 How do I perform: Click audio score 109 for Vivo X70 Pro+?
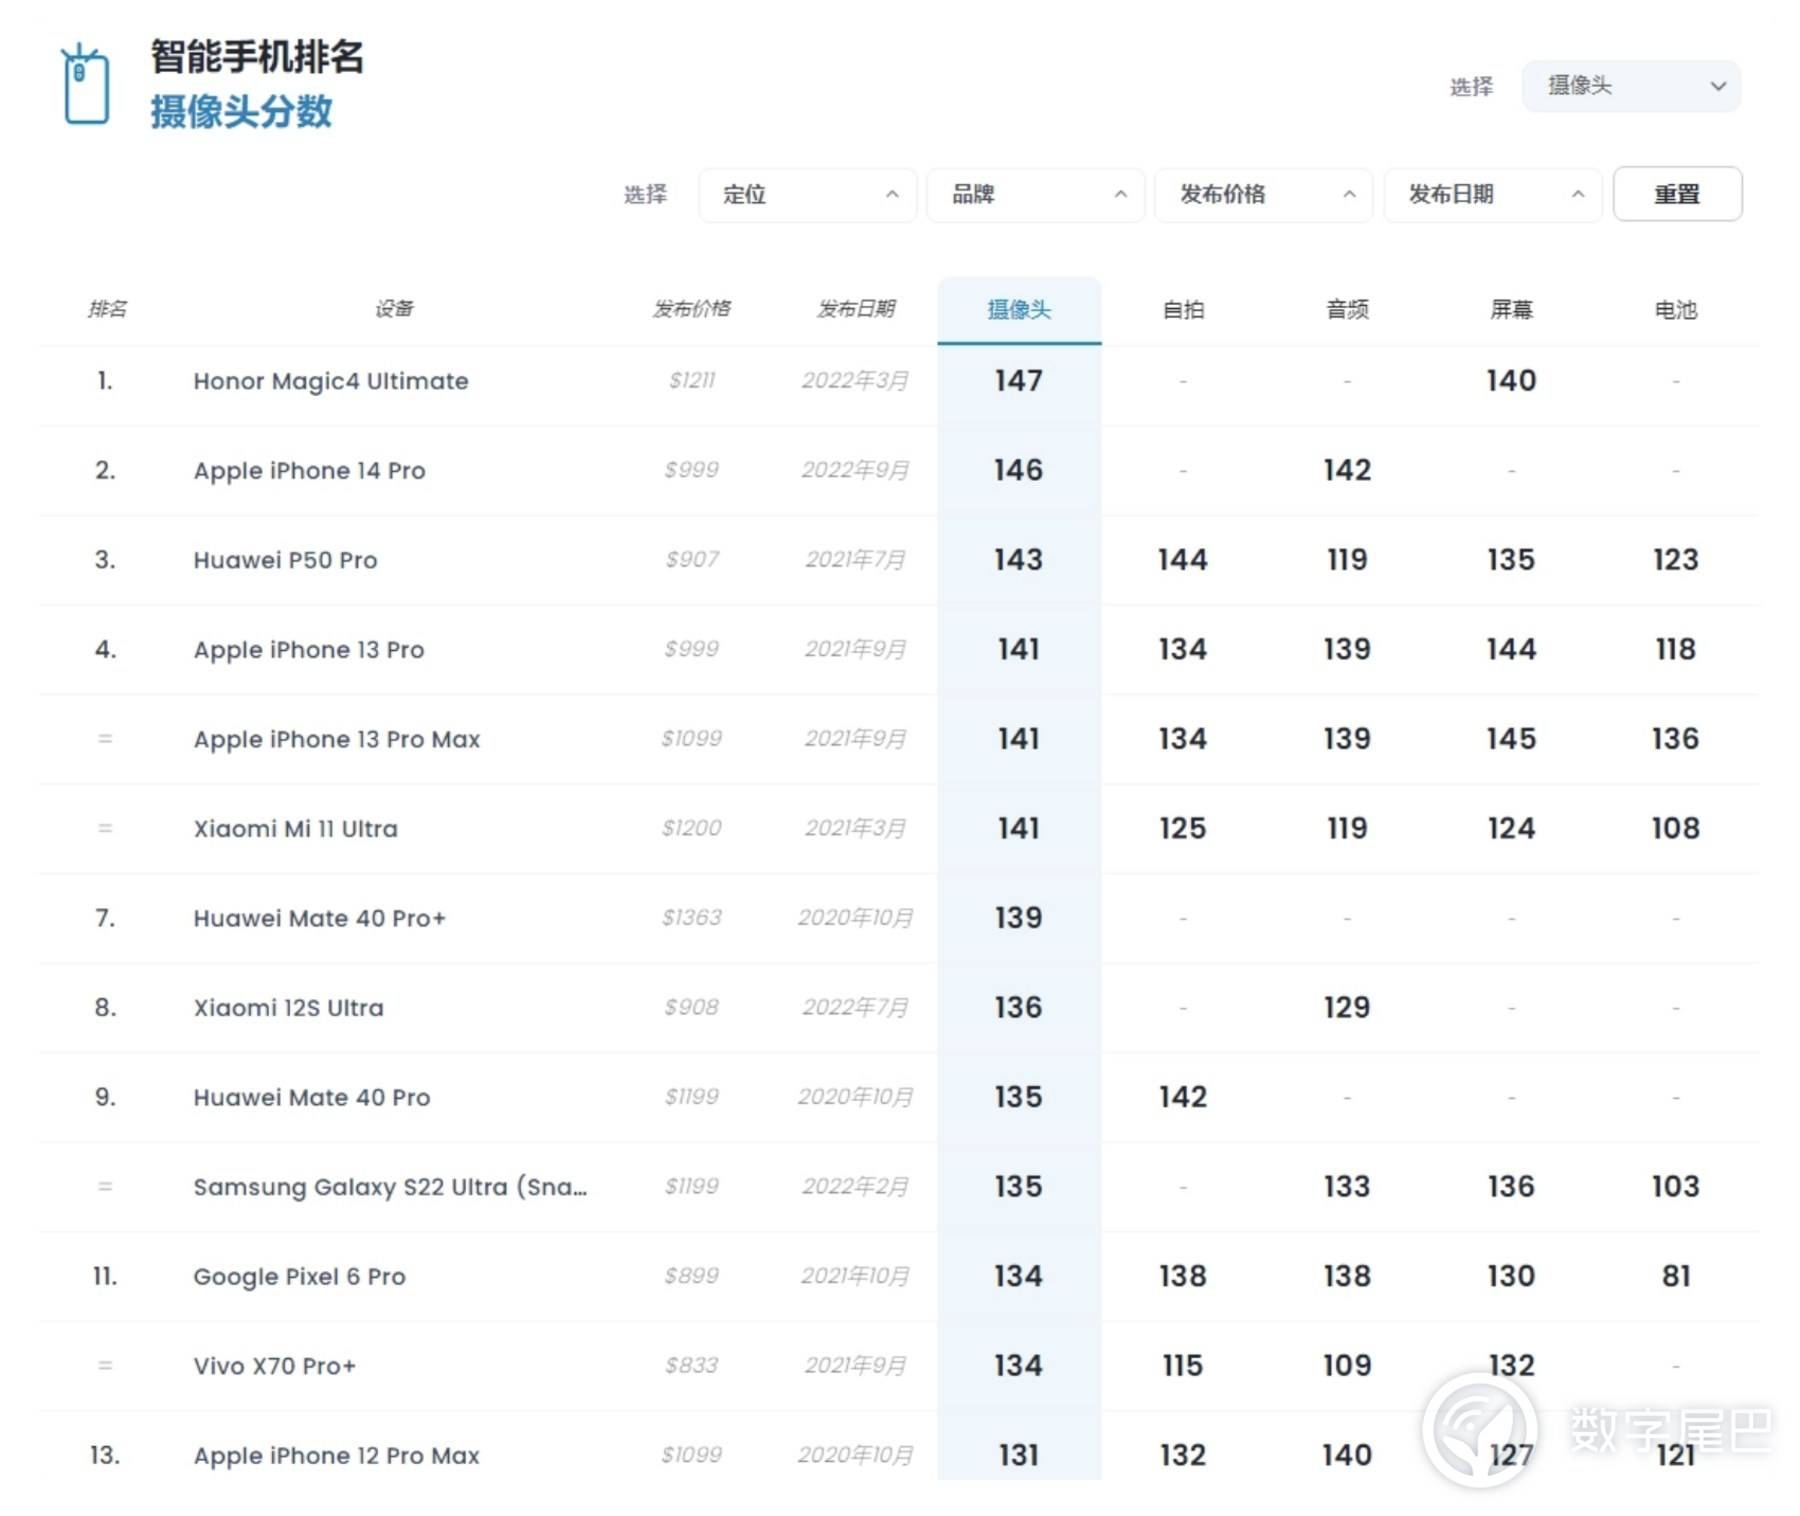(1347, 1365)
